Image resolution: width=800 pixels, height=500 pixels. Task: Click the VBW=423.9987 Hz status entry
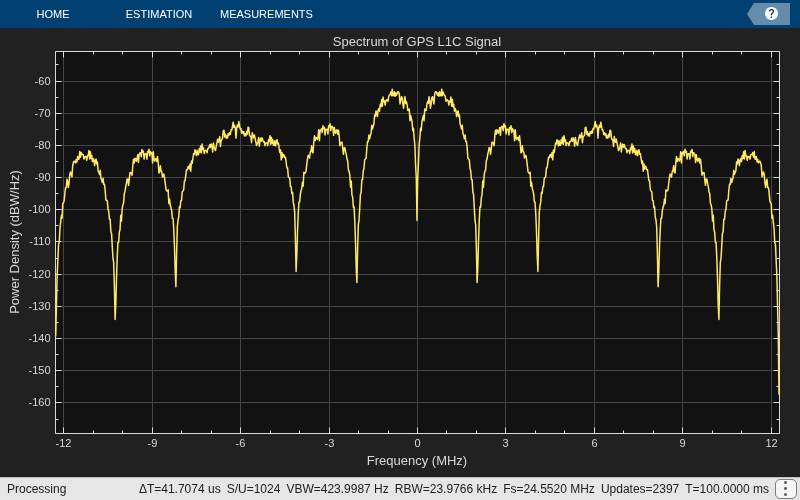pyautogui.click(x=337, y=489)
